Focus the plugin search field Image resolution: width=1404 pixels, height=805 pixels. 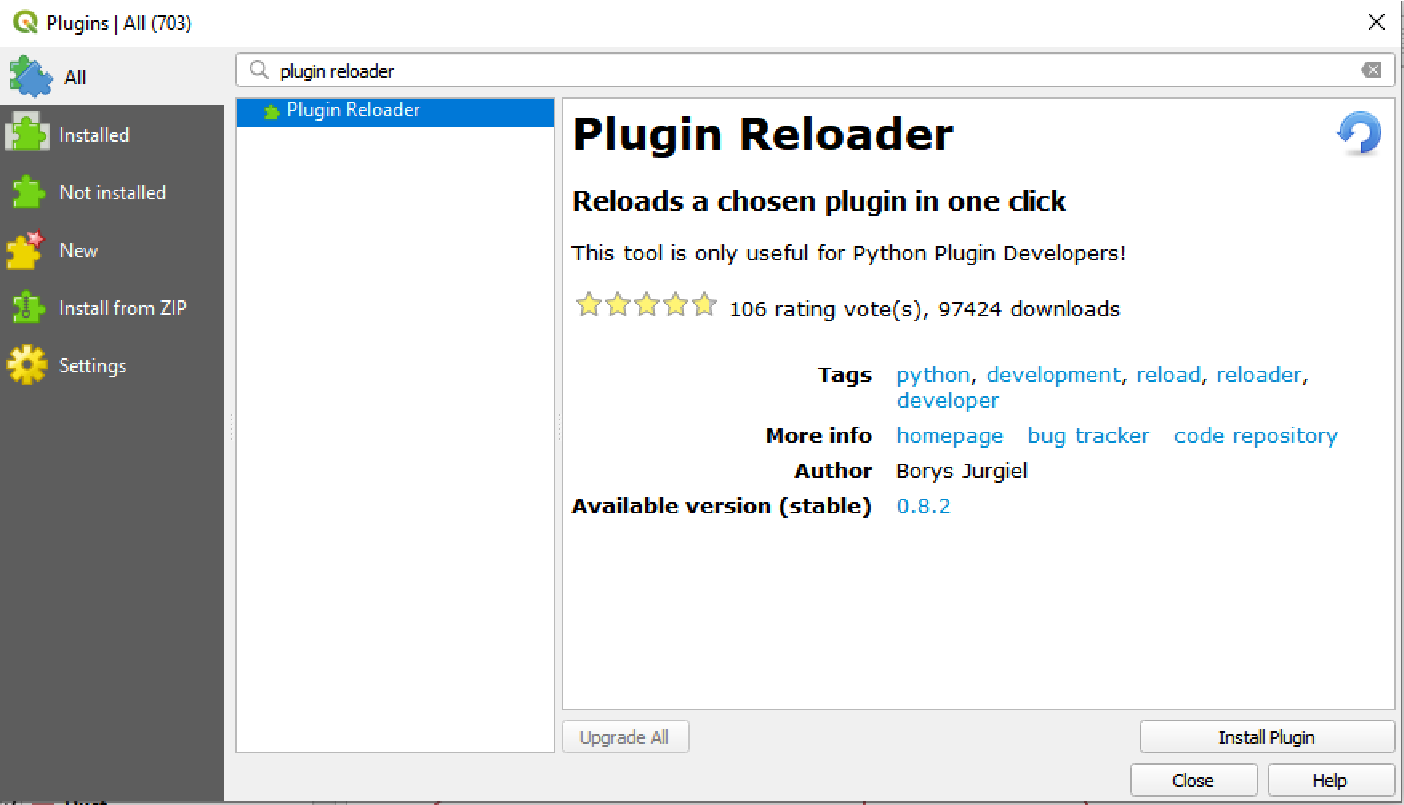pyautogui.click(x=815, y=70)
